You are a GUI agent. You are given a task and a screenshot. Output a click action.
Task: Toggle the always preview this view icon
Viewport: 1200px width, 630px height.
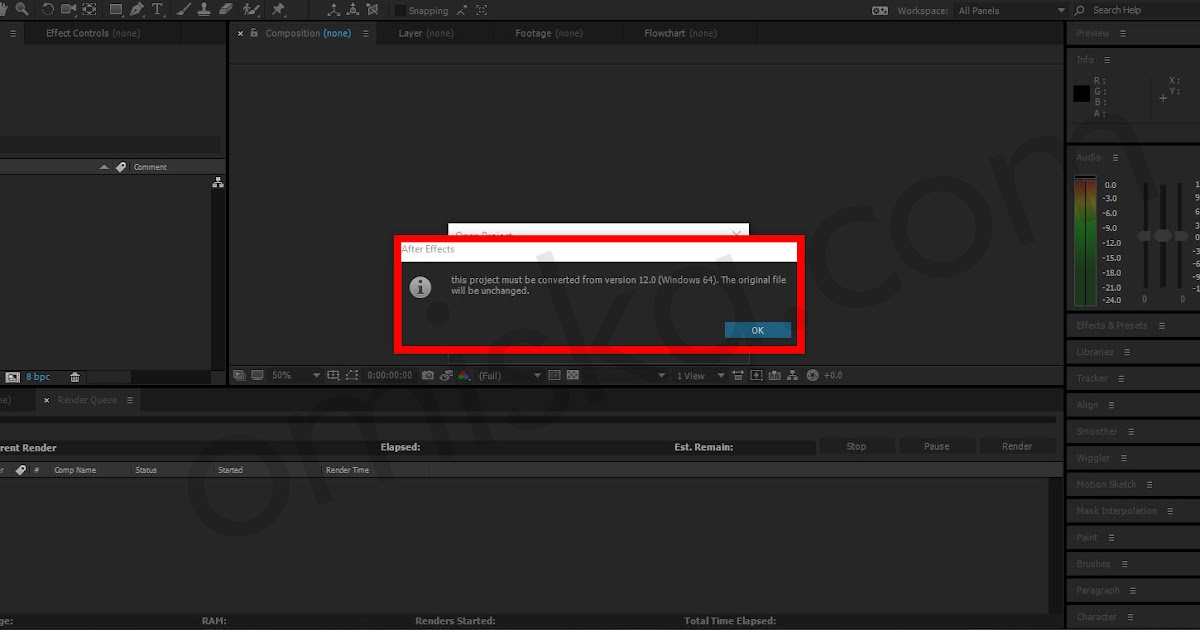click(239, 375)
